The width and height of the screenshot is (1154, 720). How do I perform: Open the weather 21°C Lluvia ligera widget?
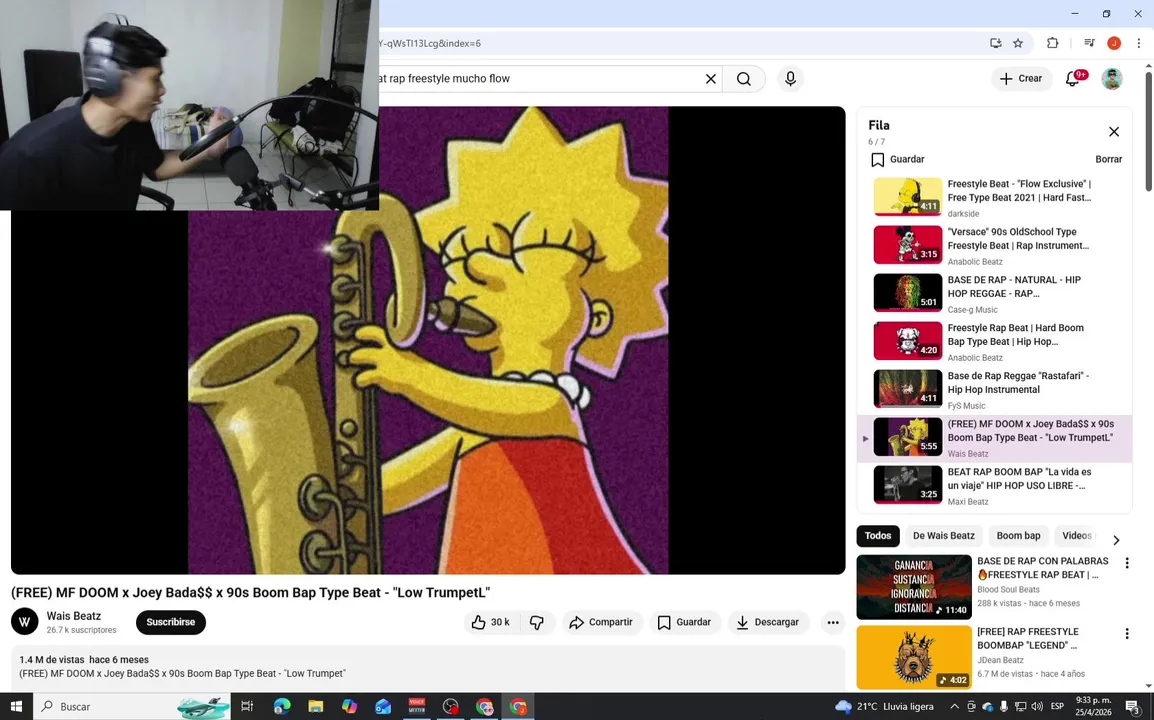click(884, 707)
